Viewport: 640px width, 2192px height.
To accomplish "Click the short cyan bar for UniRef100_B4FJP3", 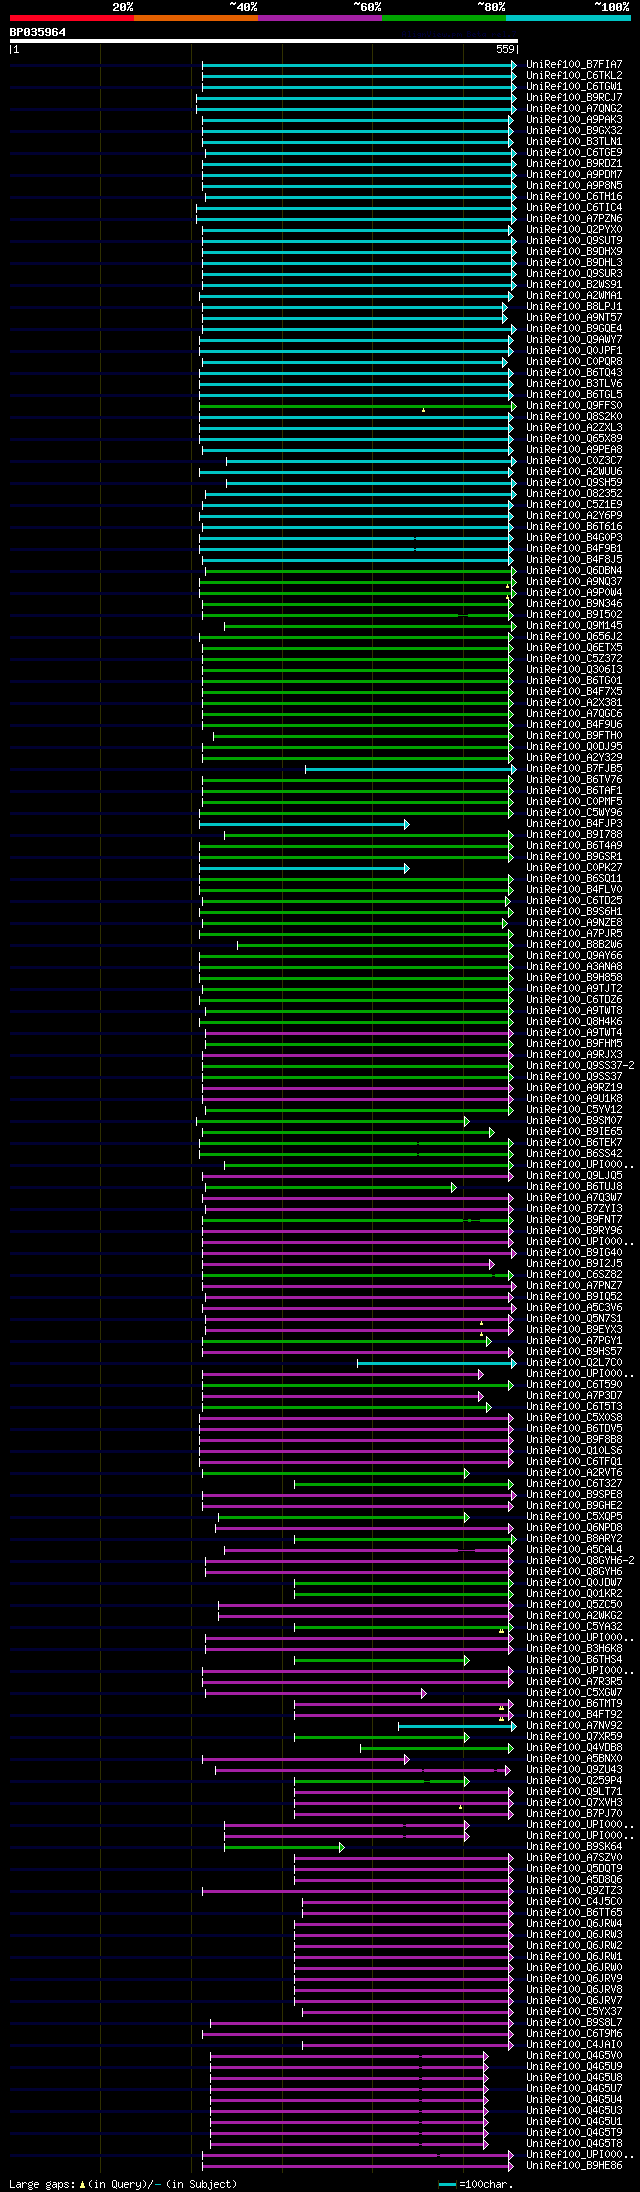I will pos(304,824).
